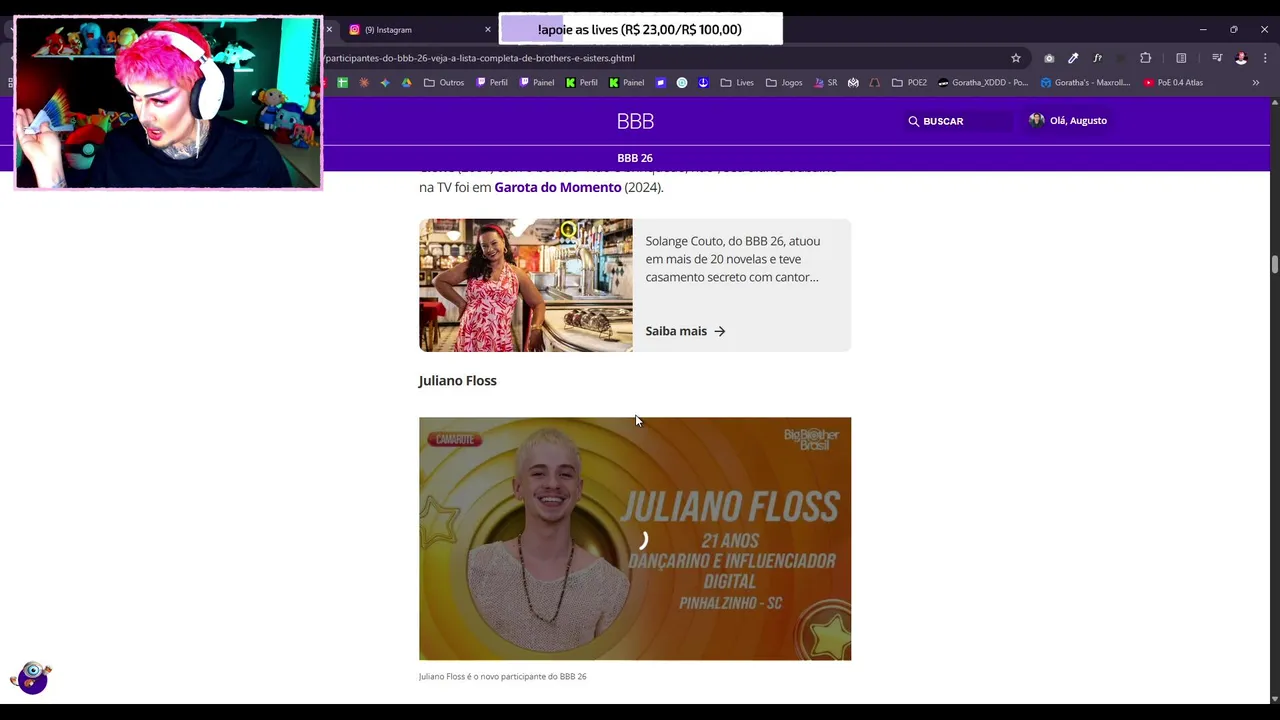Activate the eyedropper color picker extension
Image resolution: width=1280 pixels, height=720 pixels.
pos(1073,58)
